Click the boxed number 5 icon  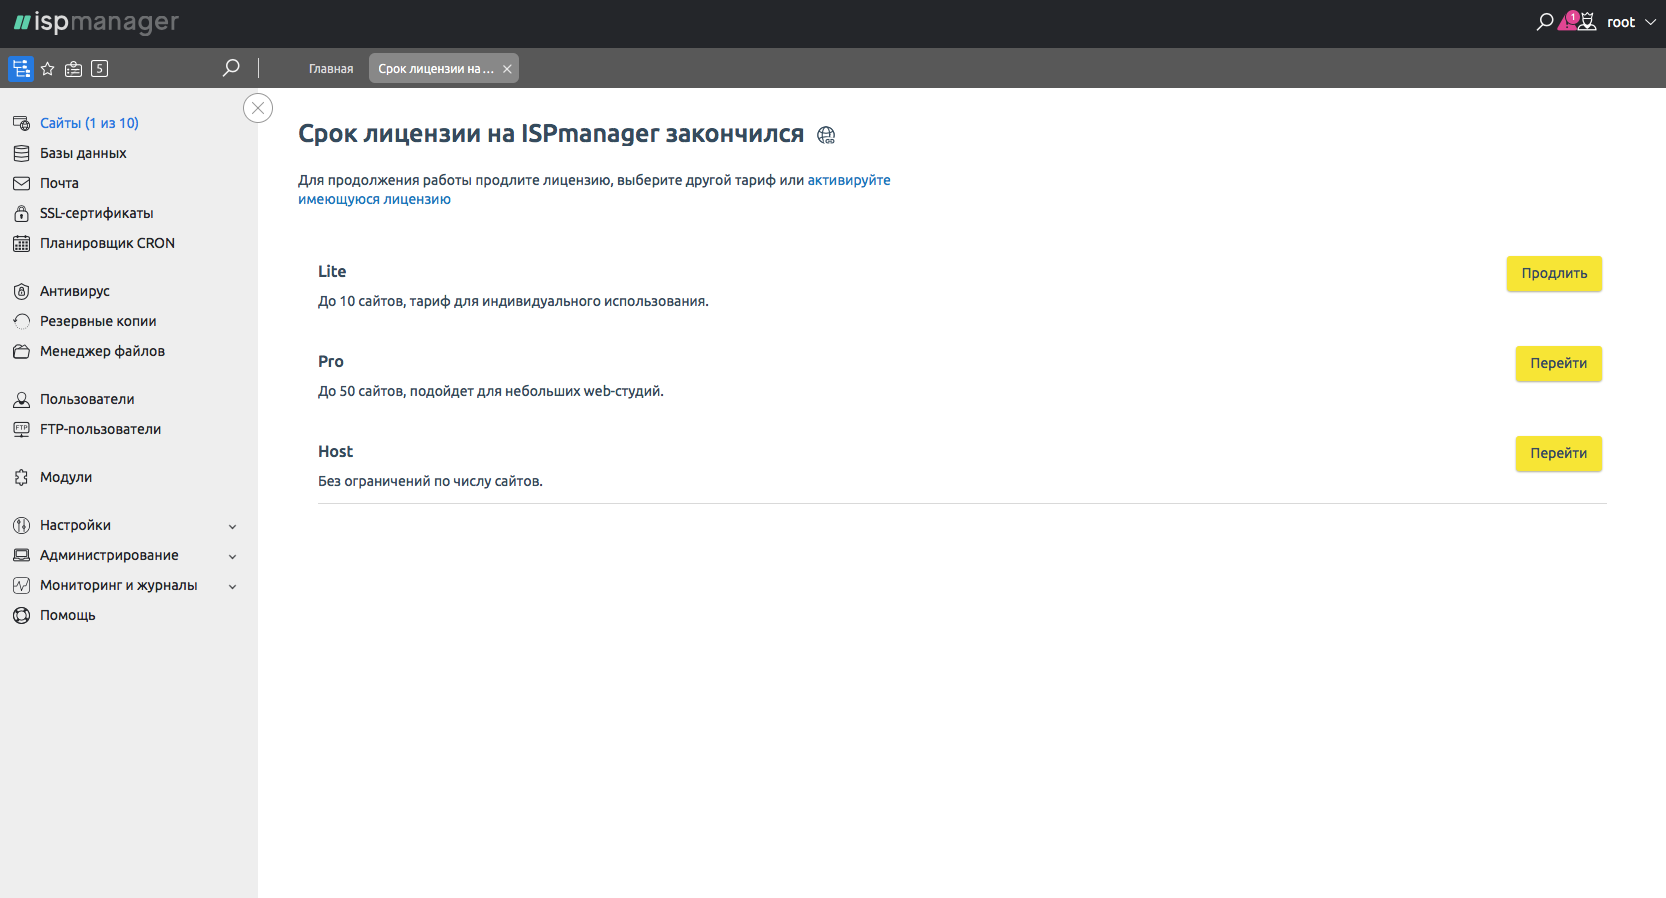99,68
